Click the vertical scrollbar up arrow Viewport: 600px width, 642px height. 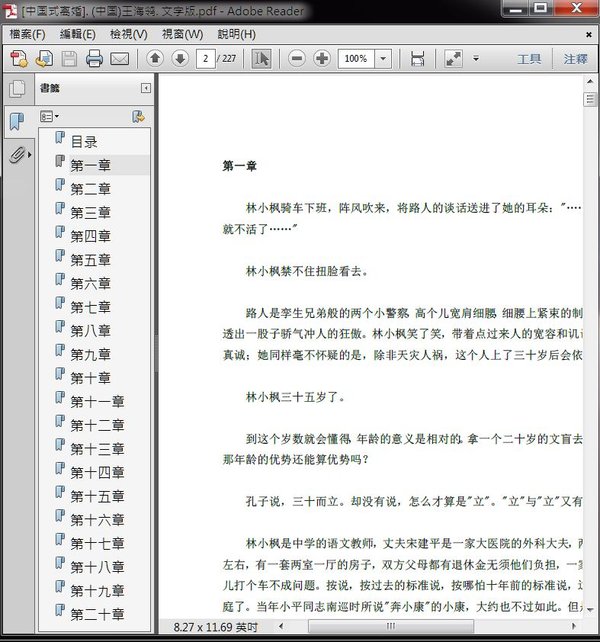[x=590, y=81]
